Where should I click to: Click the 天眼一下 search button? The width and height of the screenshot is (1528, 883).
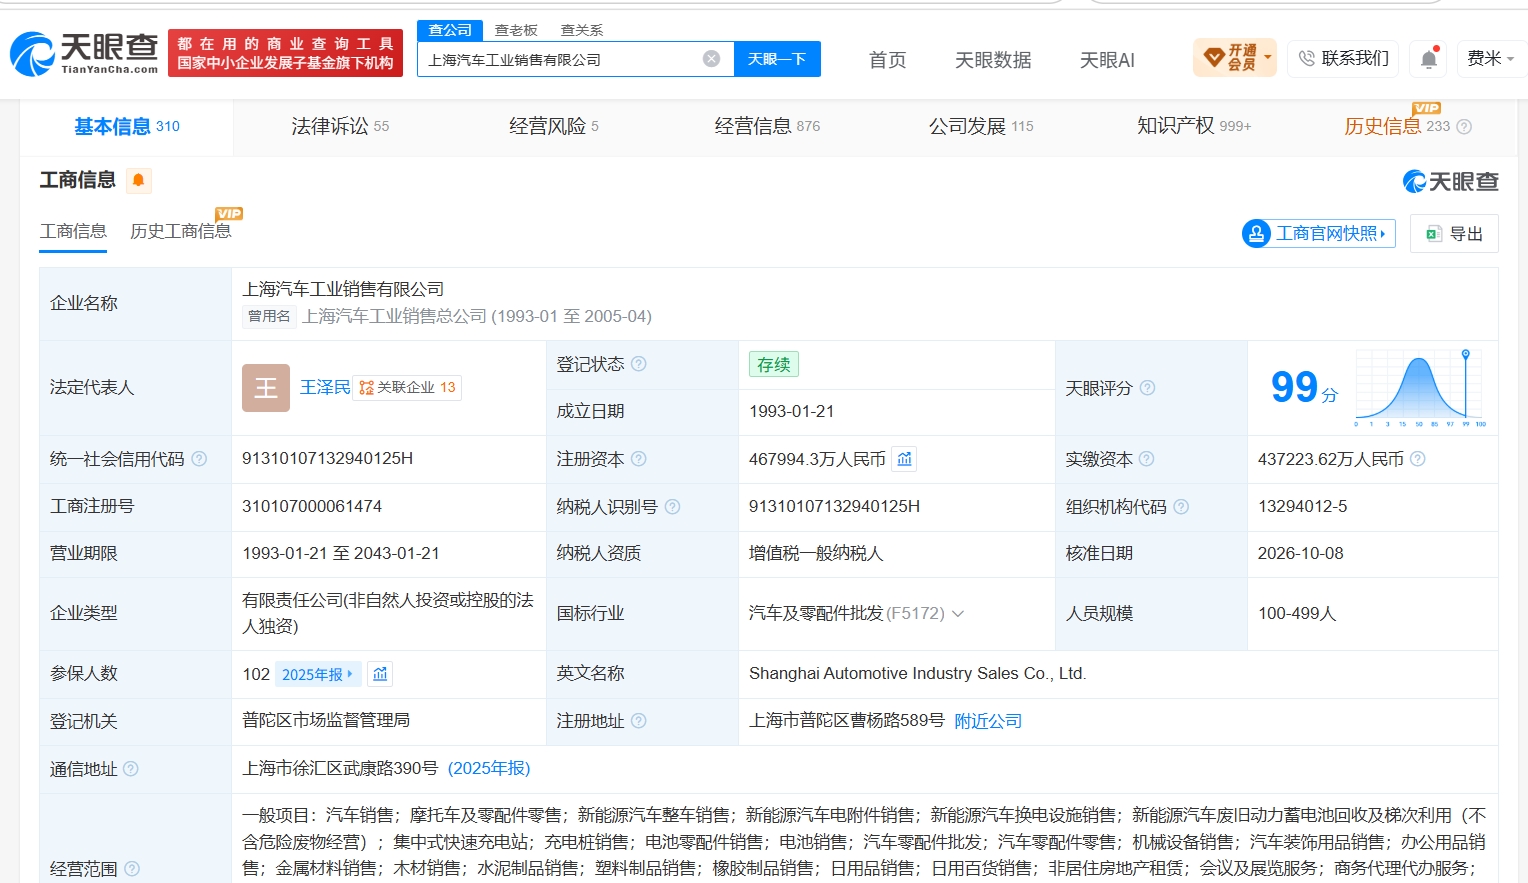777,59
